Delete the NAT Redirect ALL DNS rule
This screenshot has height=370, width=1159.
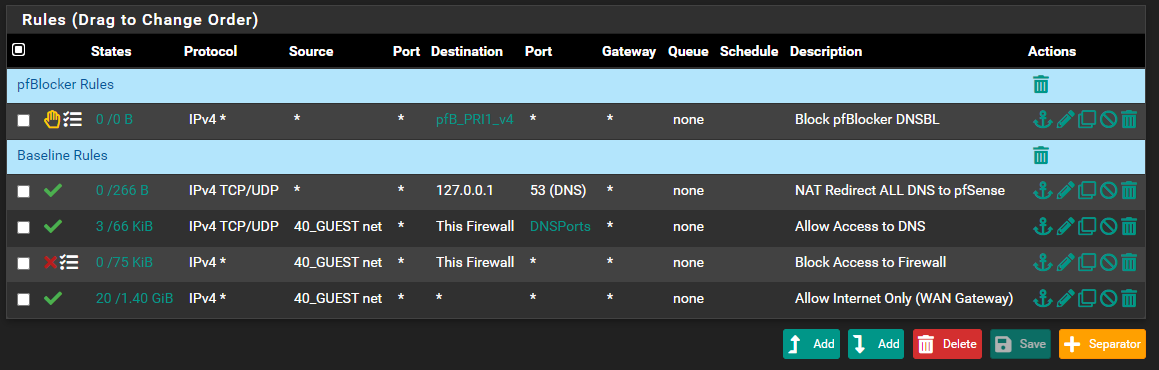1129,191
